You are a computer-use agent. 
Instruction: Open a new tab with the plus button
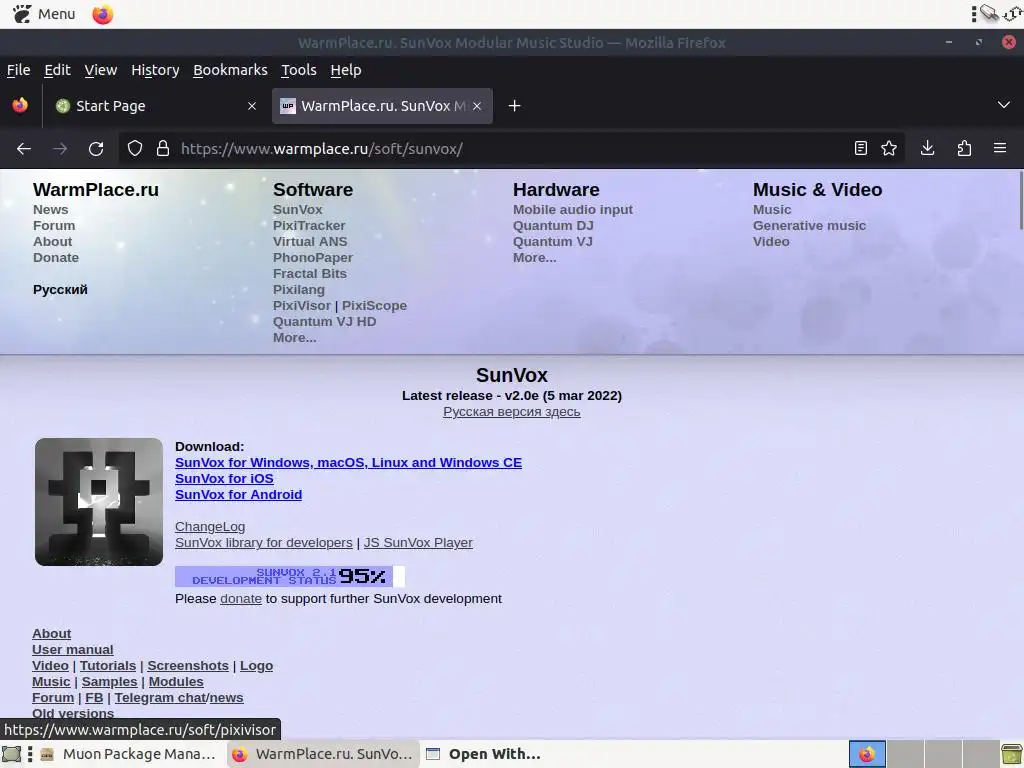[x=515, y=106]
